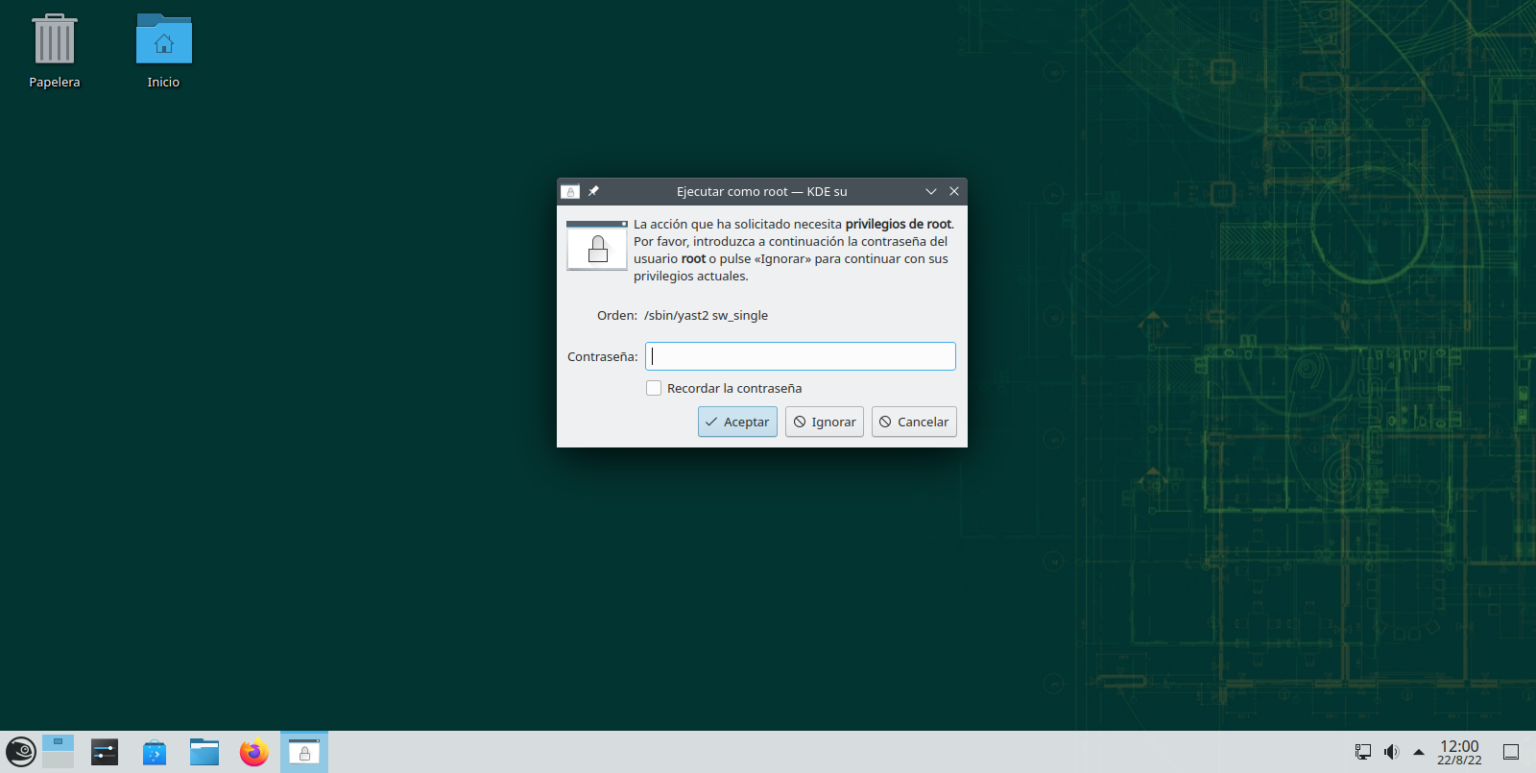Open the Inicio home folder

tap(162, 40)
